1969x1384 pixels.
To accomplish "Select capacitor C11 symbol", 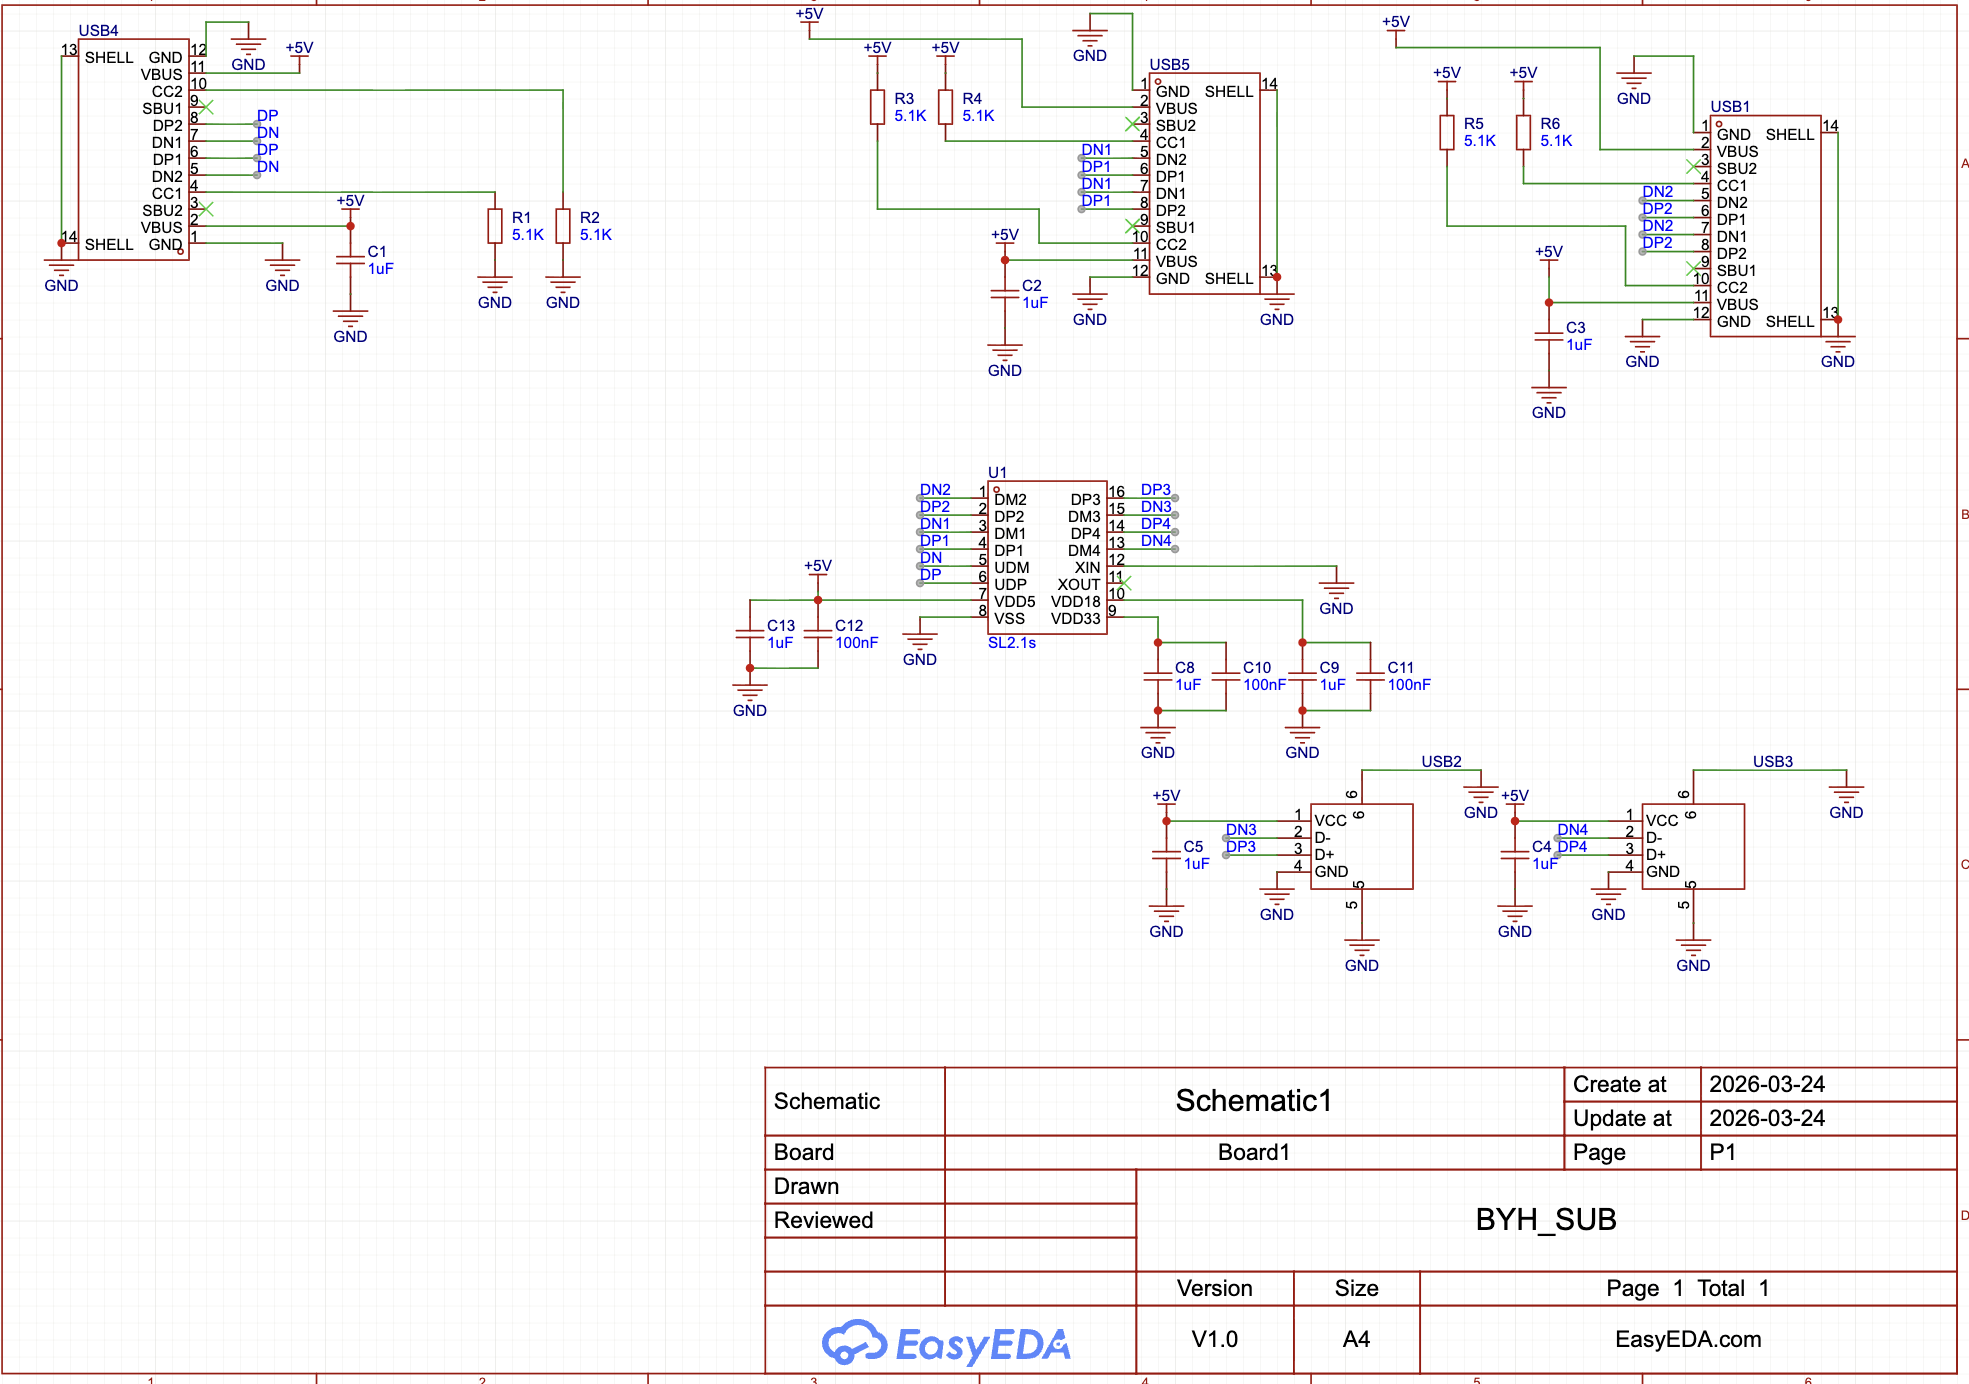I will click(1370, 676).
